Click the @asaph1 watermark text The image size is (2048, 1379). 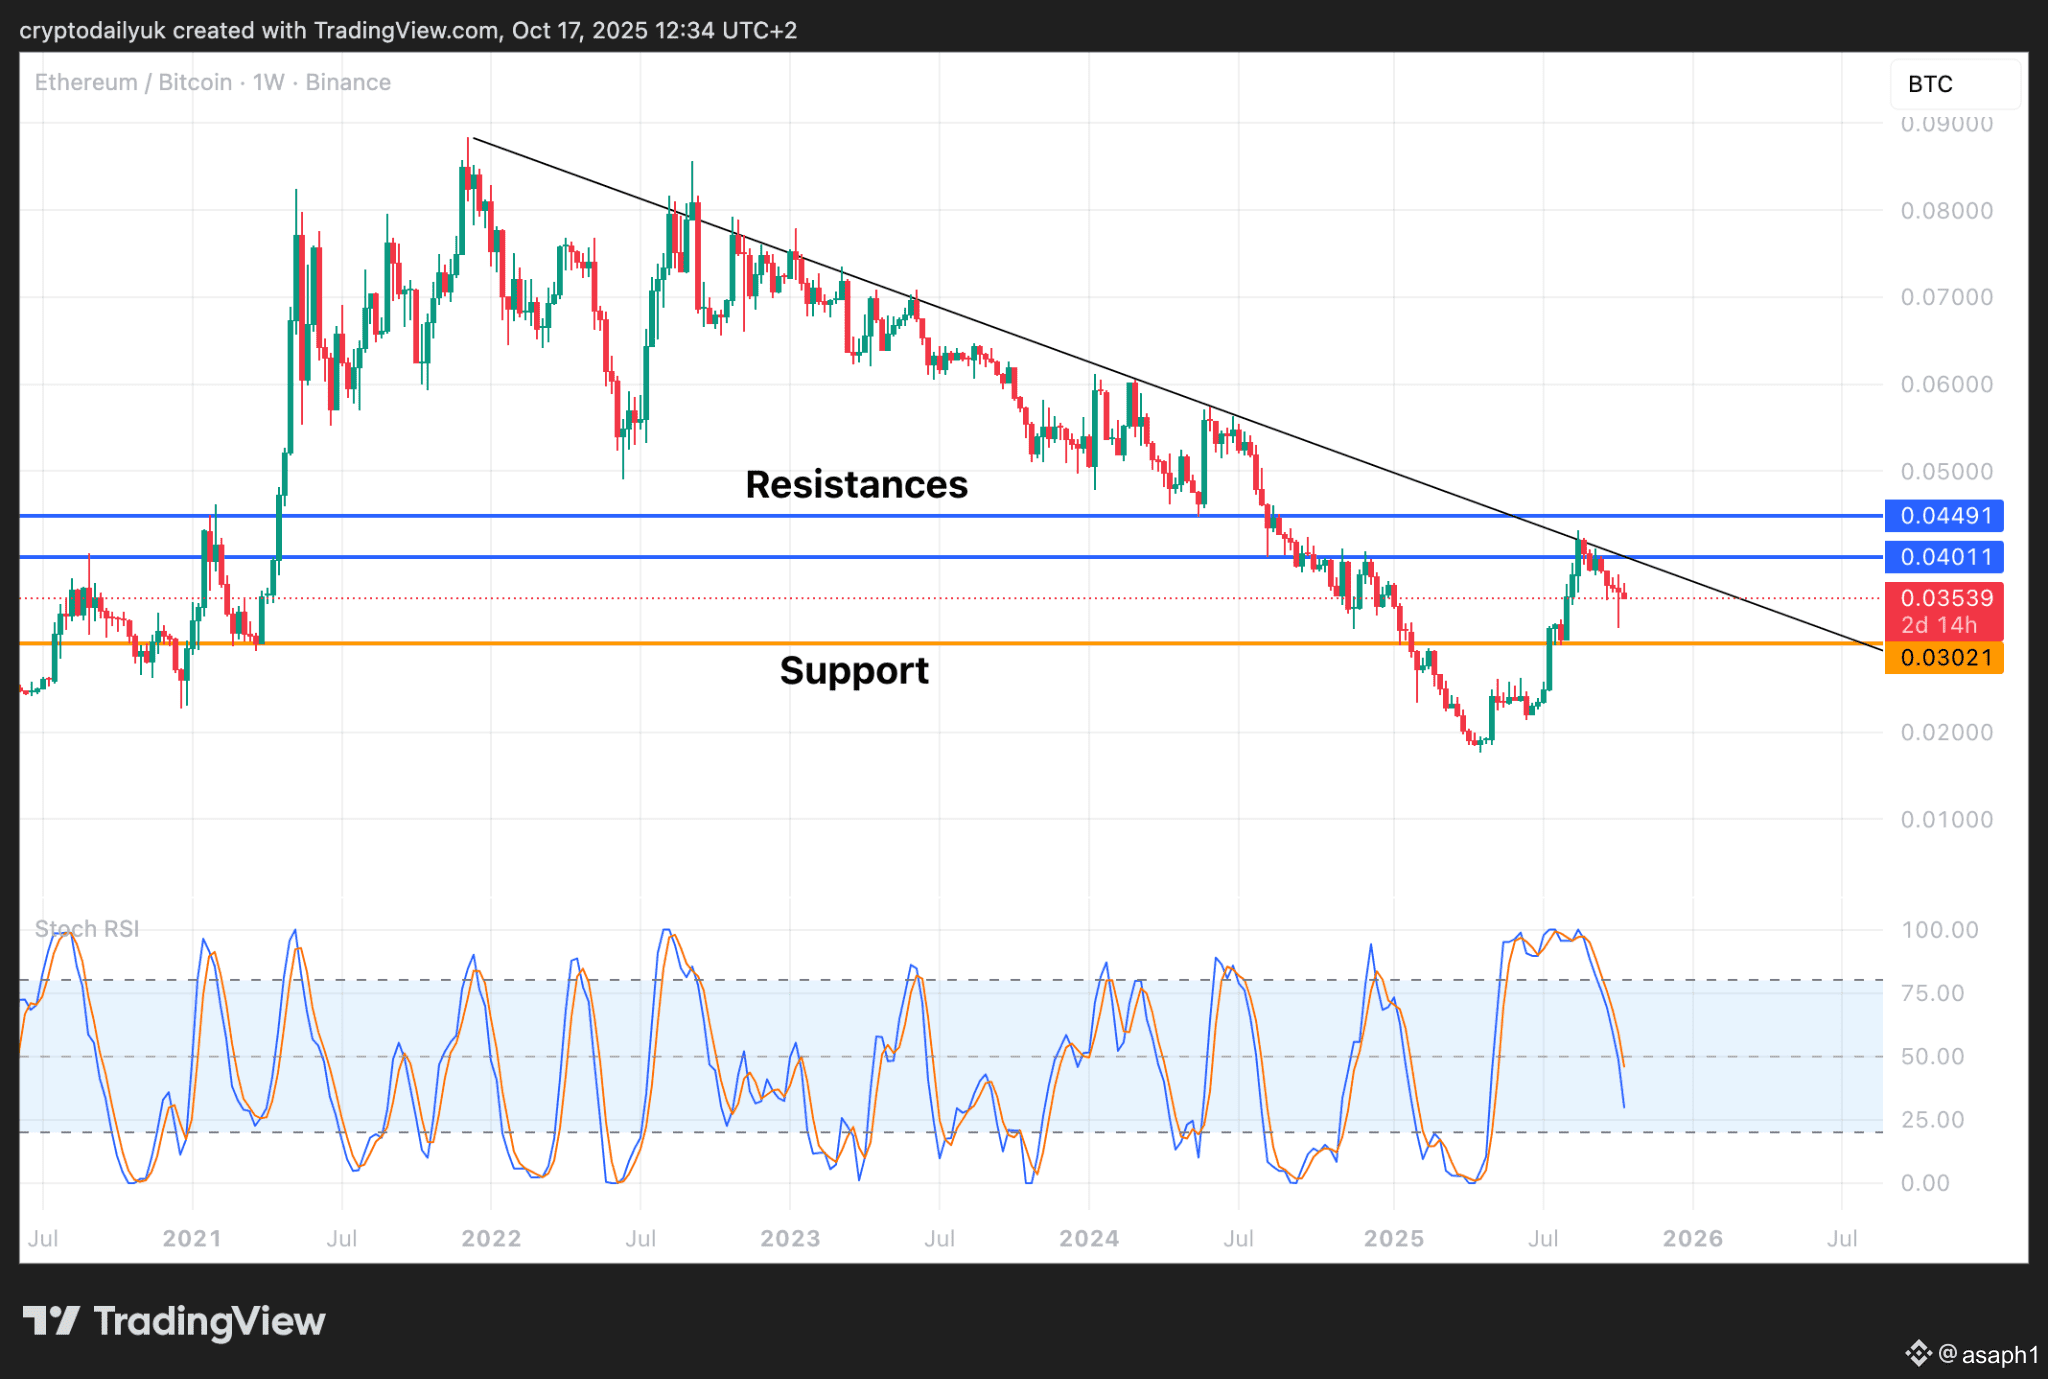tap(1988, 1354)
